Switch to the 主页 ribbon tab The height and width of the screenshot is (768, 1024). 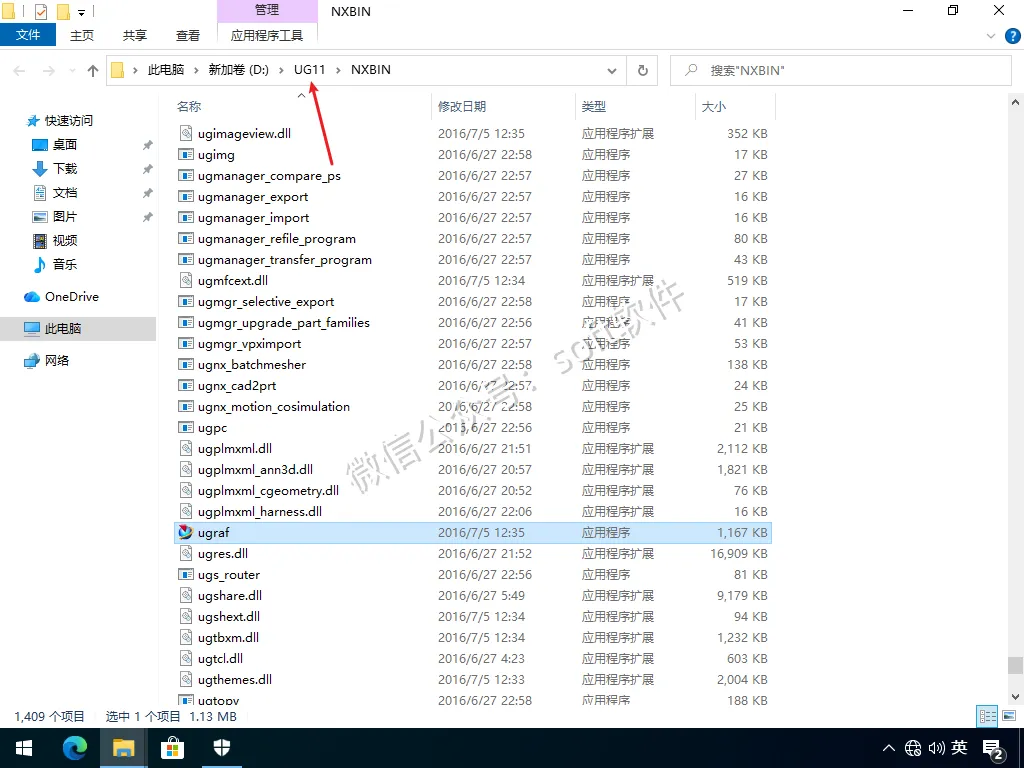coord(82,35)
